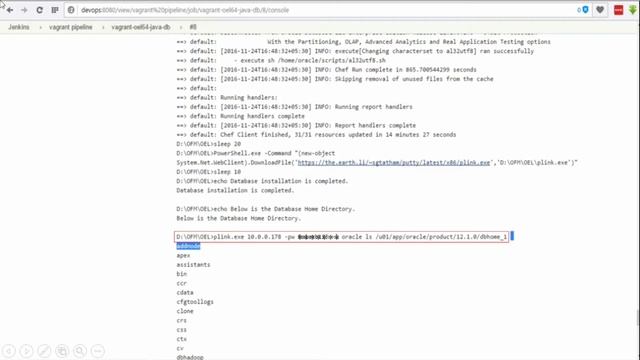Open the red extension icon in toolbar

[x=618, y=10]
